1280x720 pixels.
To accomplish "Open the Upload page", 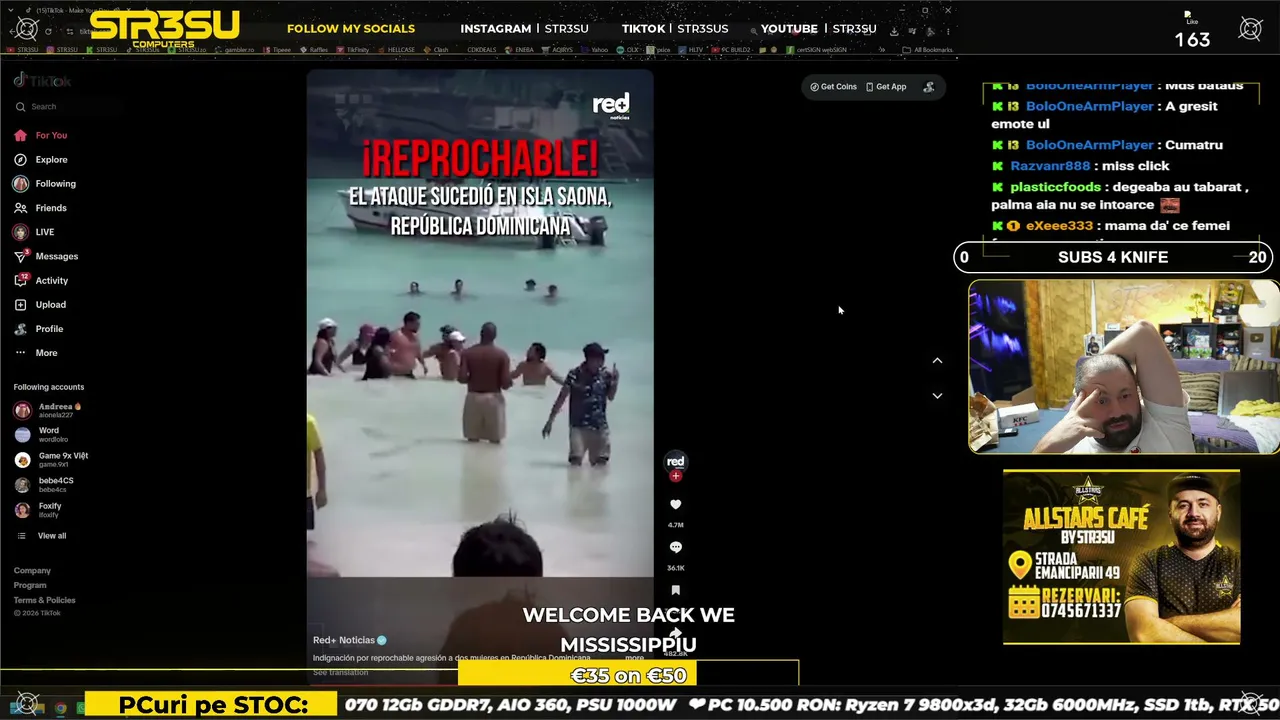I will [40, 305].
